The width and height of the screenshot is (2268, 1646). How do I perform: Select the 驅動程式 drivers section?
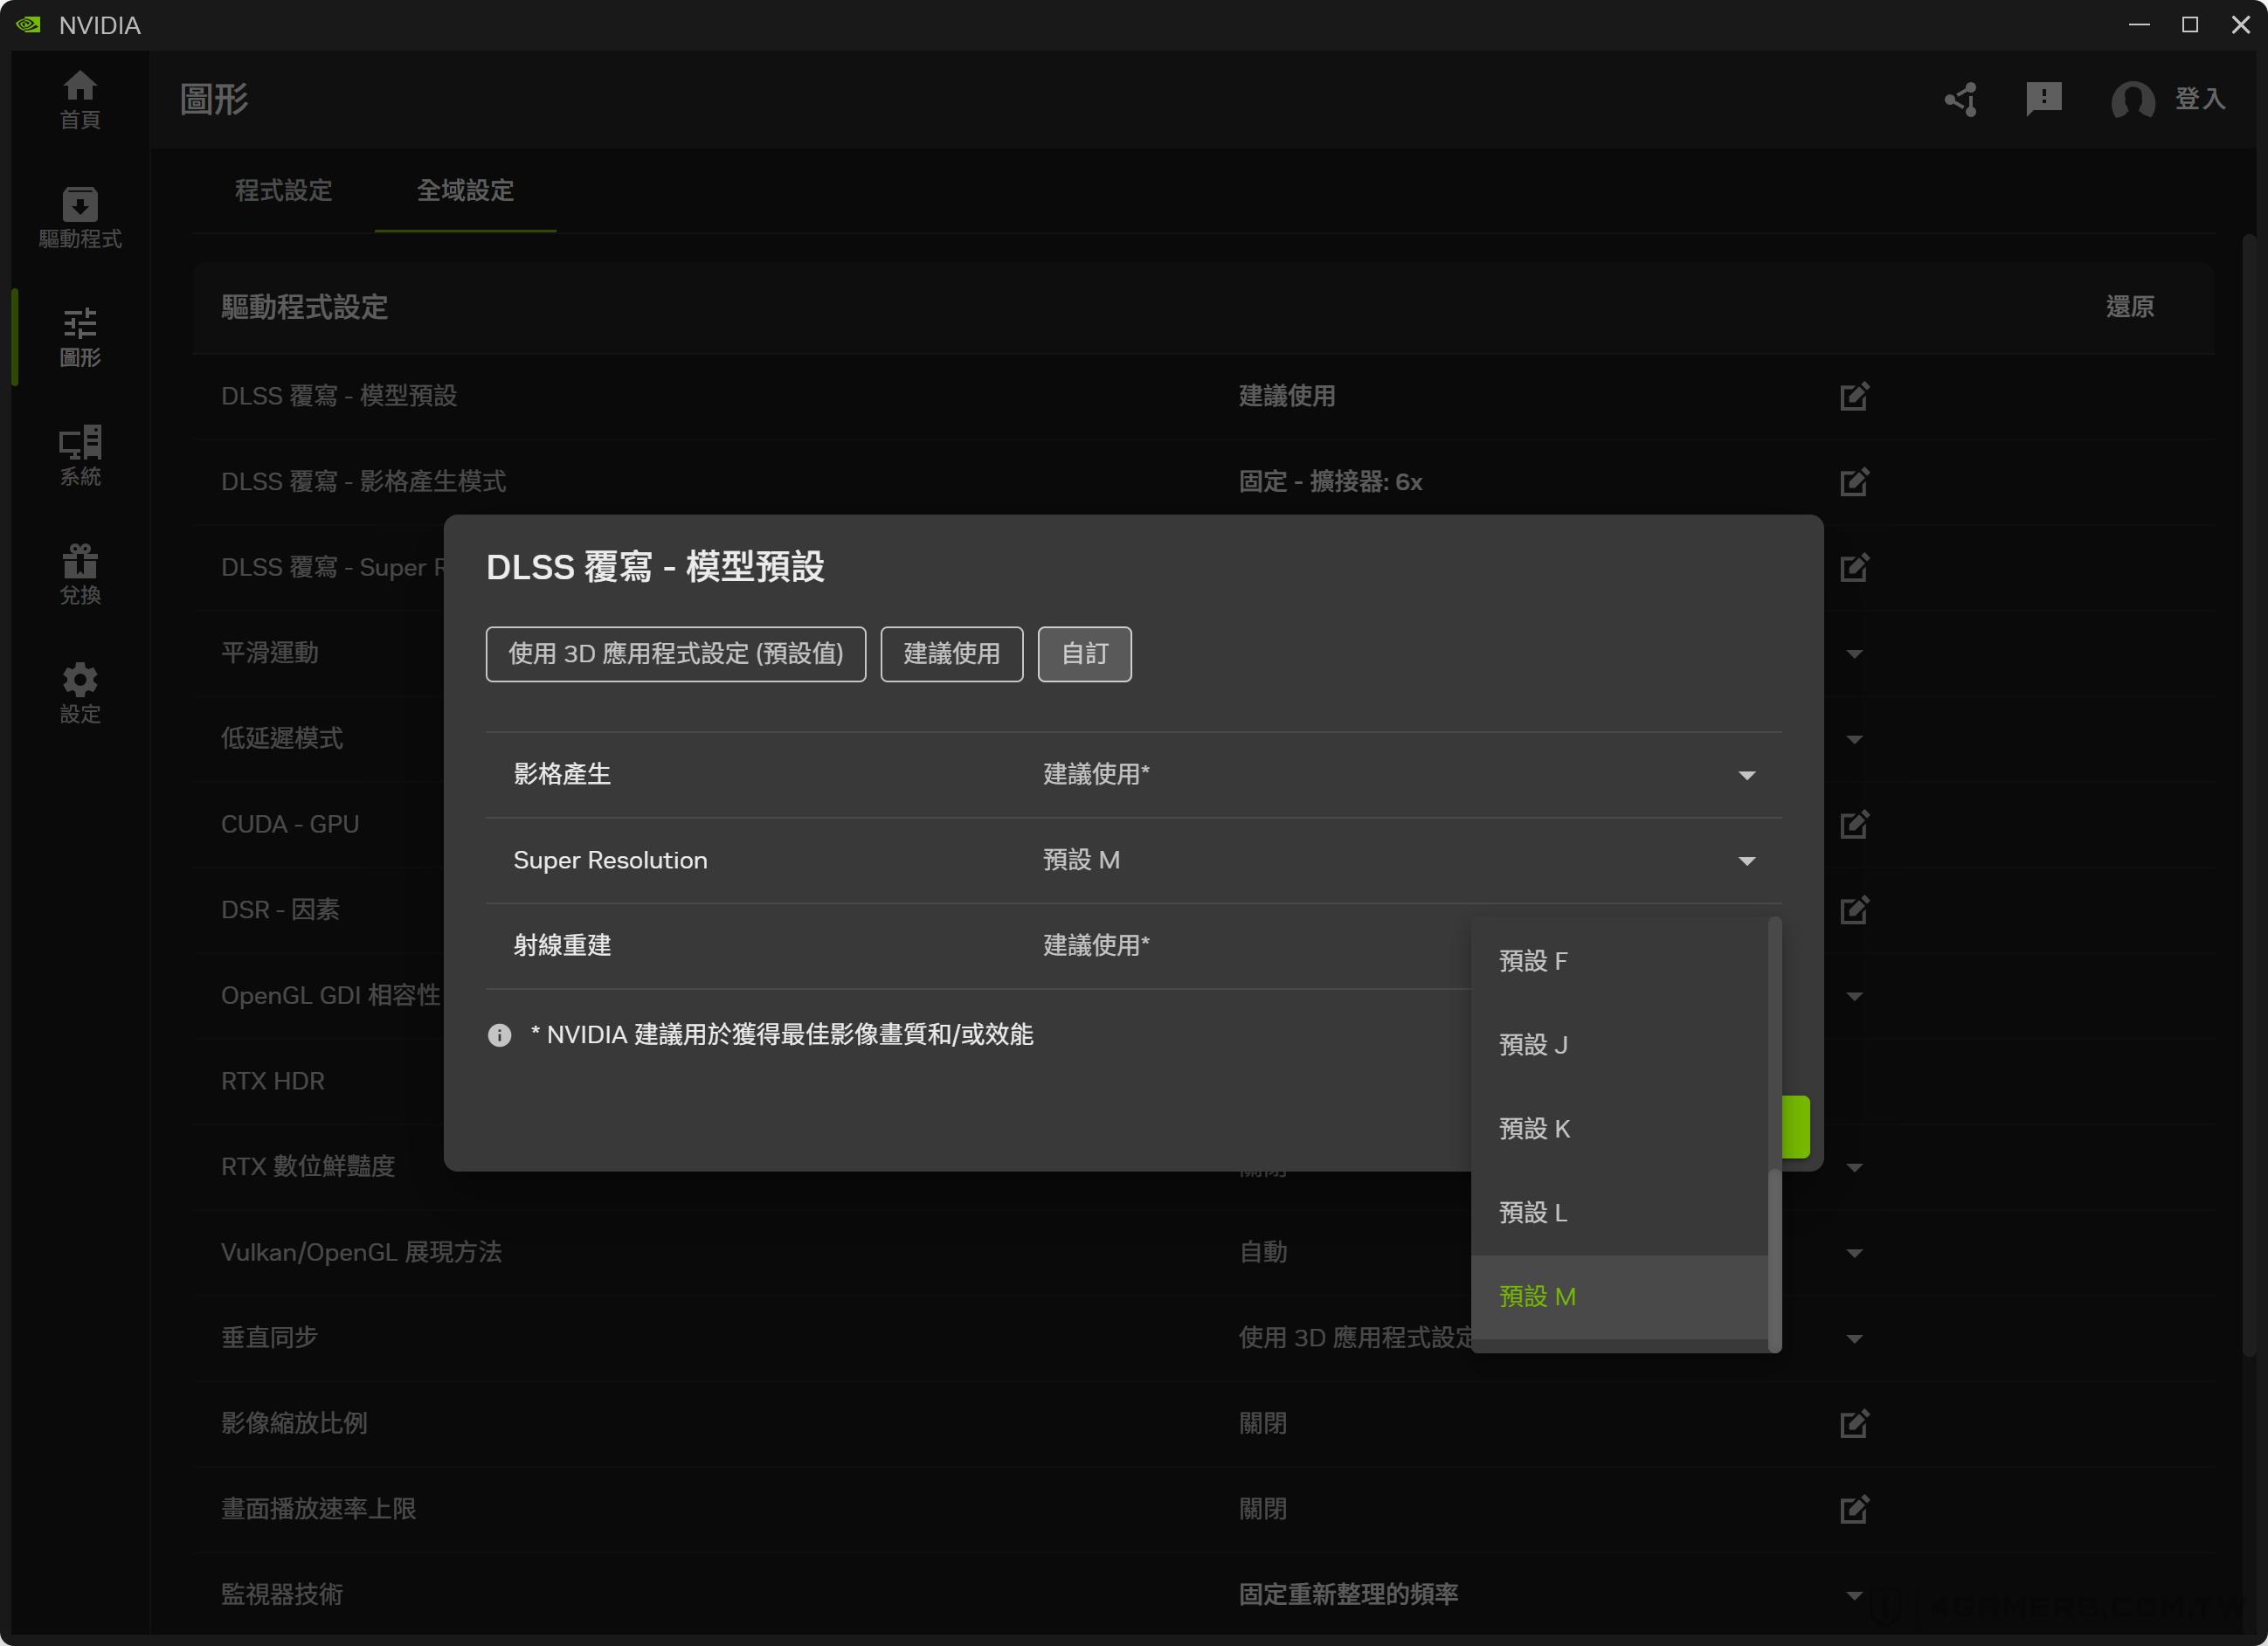point(80,216)
